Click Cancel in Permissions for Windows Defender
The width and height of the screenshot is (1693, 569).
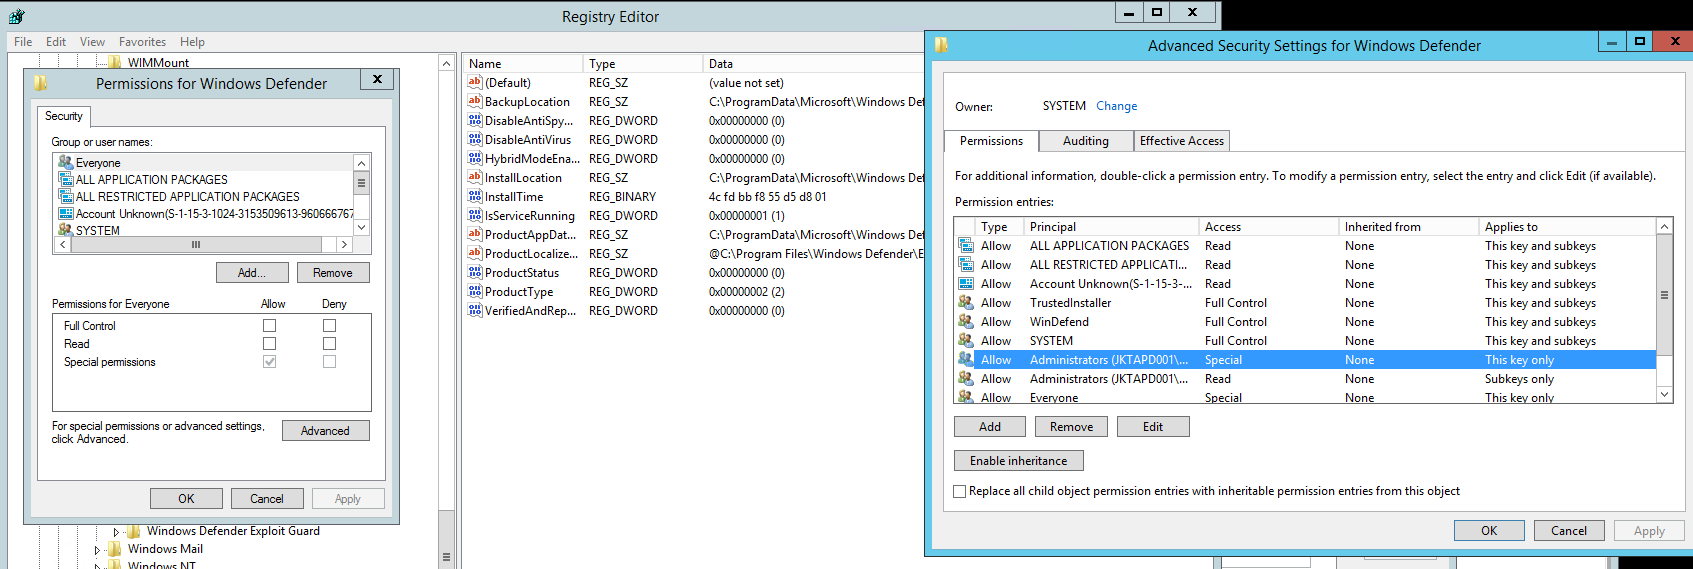tap(267, 499)
